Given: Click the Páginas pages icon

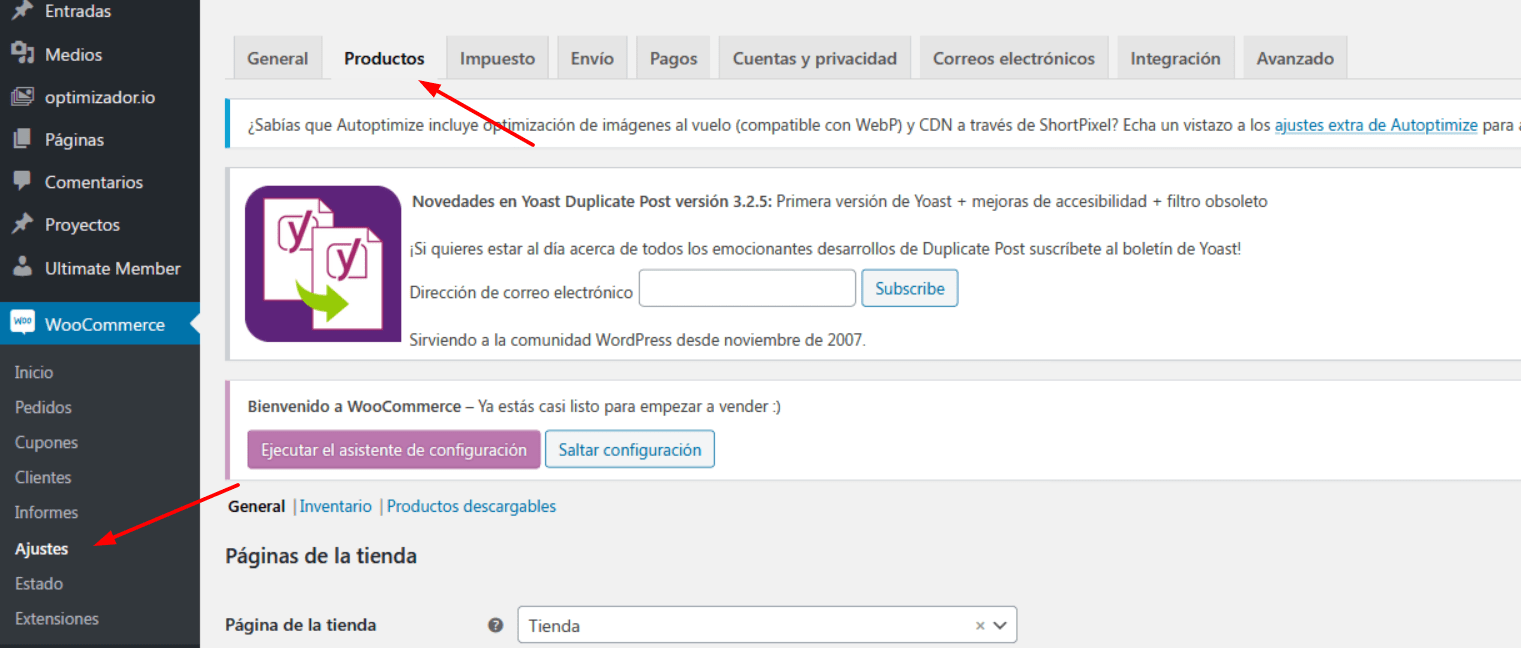Looking at the screenshot, I should [22, 140].
